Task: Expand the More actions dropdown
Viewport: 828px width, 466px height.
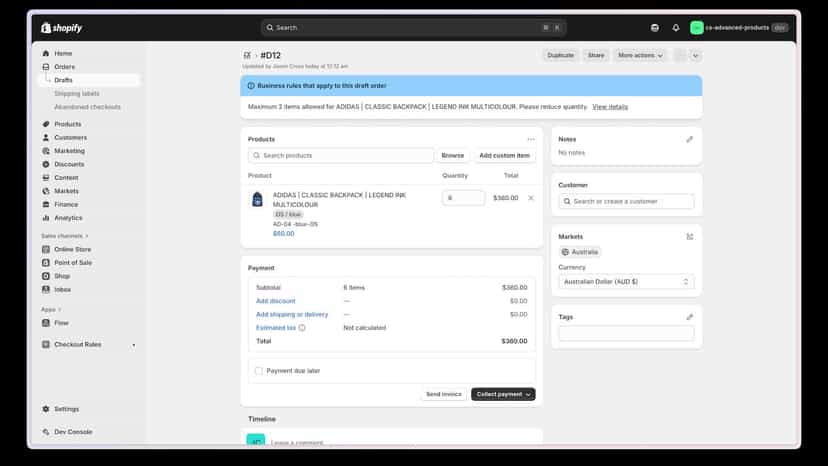Action: tap(639, 55)
